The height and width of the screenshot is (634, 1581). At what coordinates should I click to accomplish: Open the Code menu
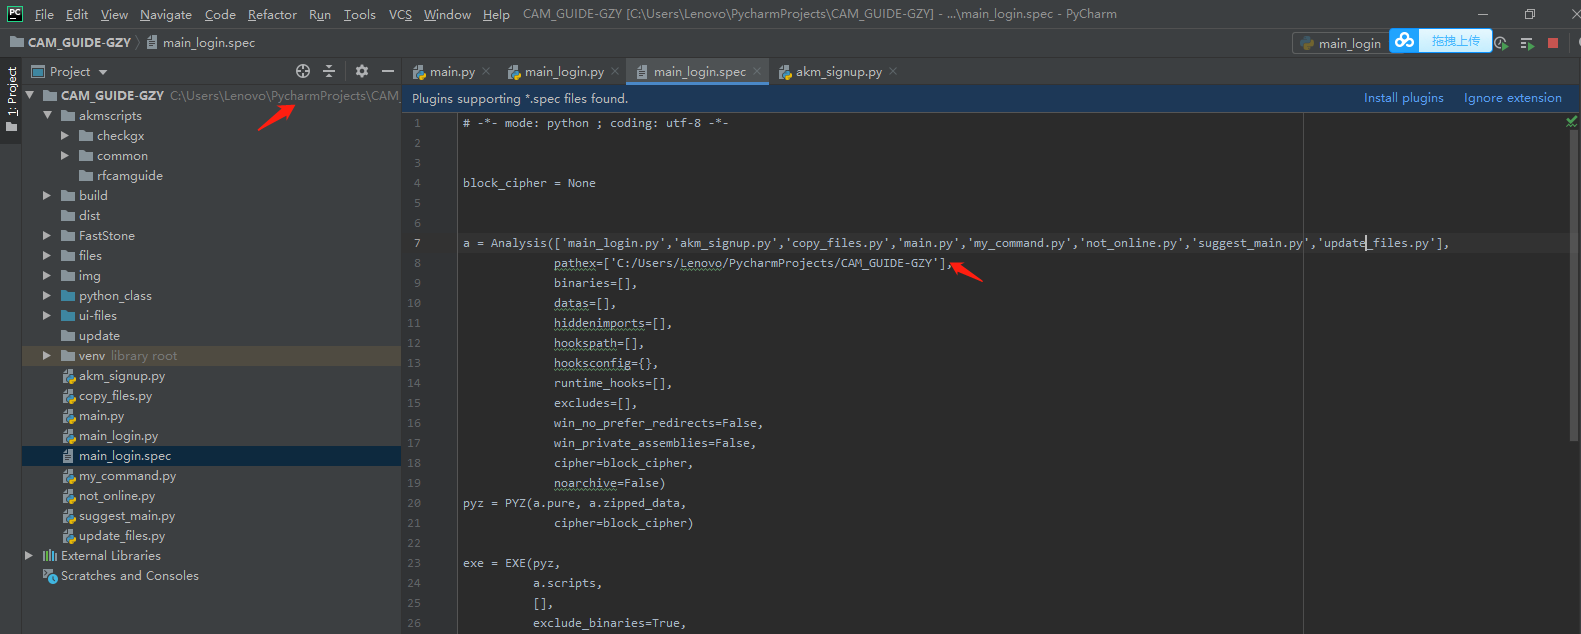[220, 14]
